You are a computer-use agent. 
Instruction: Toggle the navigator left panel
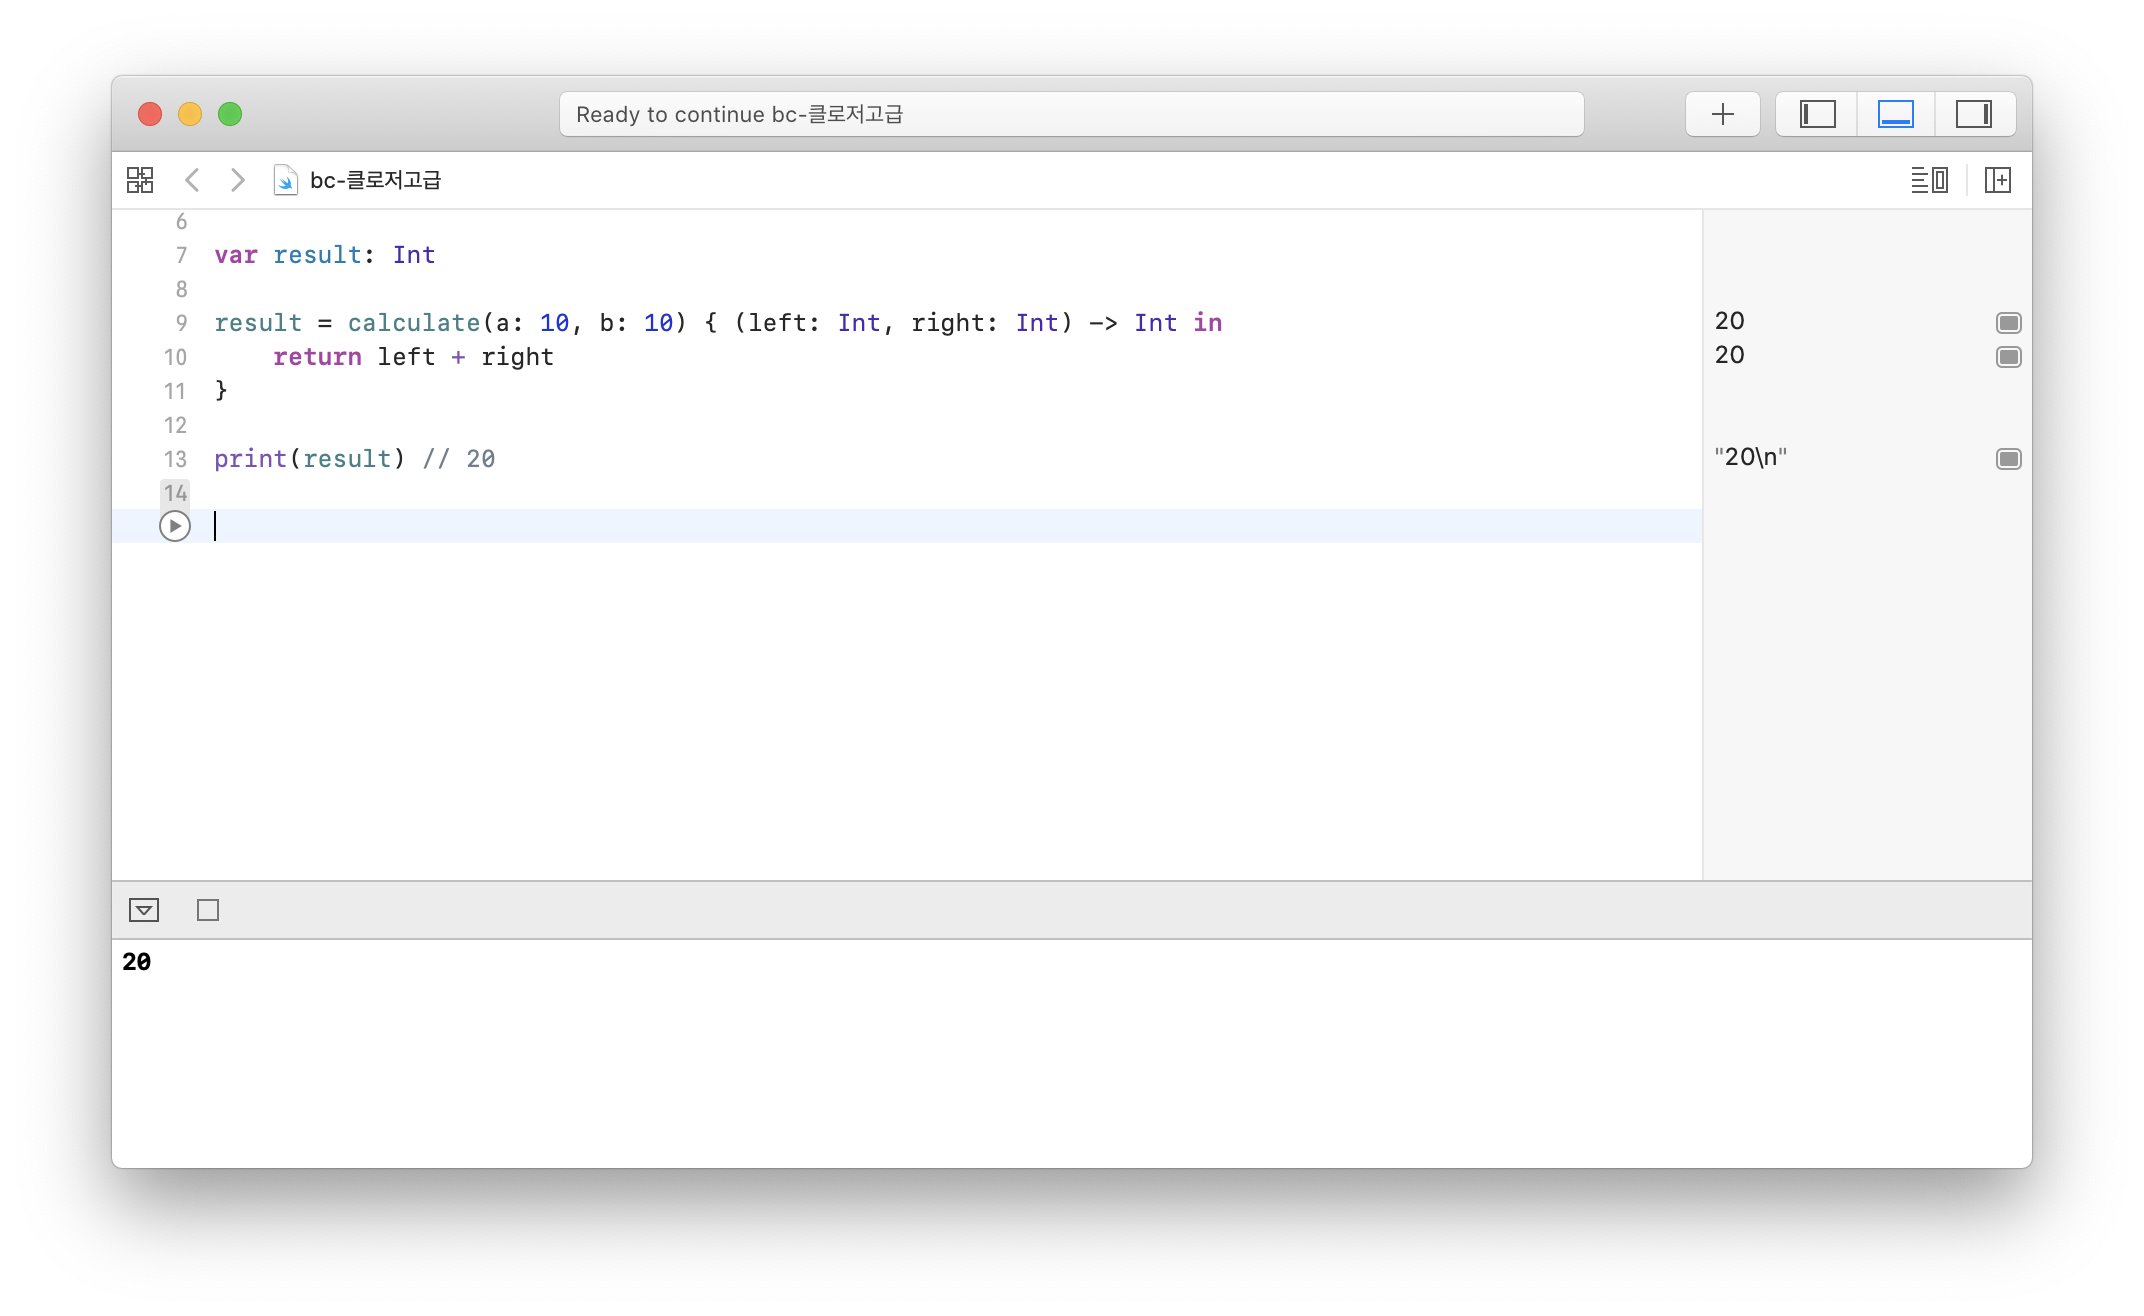(x=1817, y=114)
